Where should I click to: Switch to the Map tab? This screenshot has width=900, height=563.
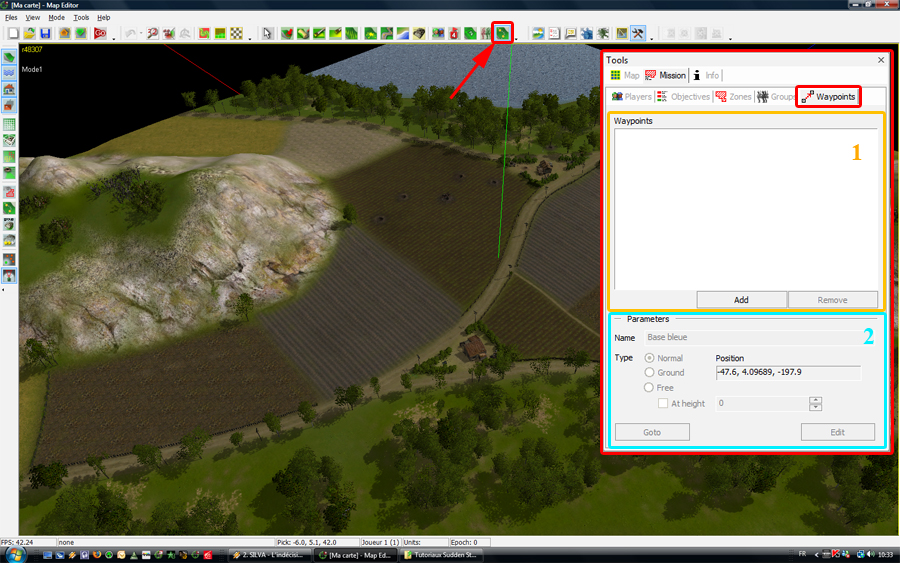coord(624,75)
